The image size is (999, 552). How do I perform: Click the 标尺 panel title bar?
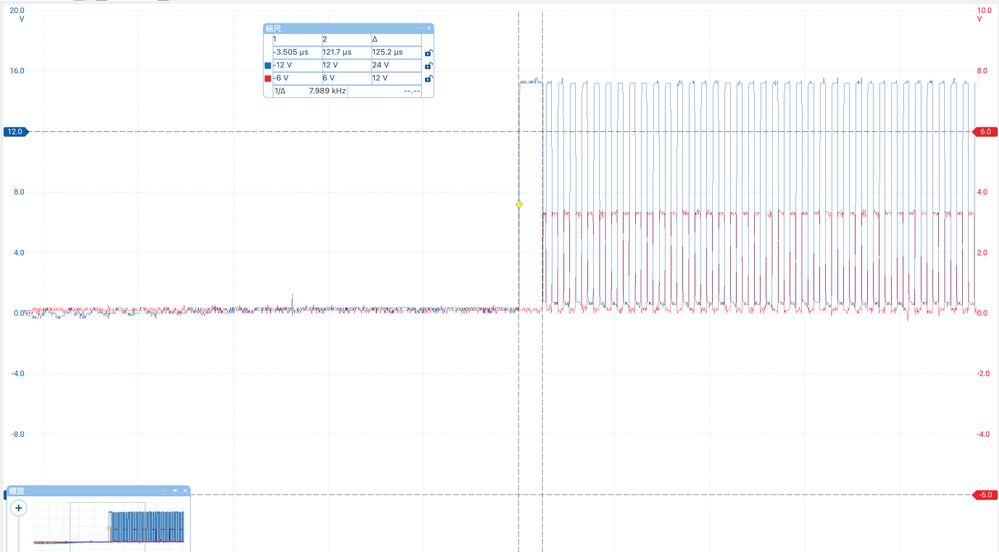349,29
